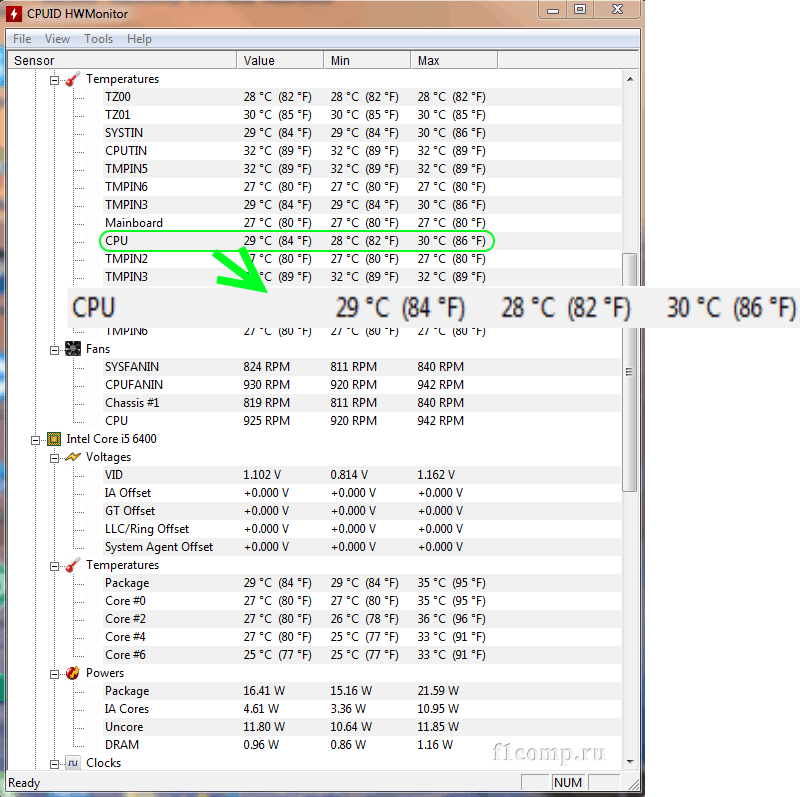This screenshot has height=797, width=800.
Task: Collapse the Temperatures group above TZ00
Action: [54, 80]
